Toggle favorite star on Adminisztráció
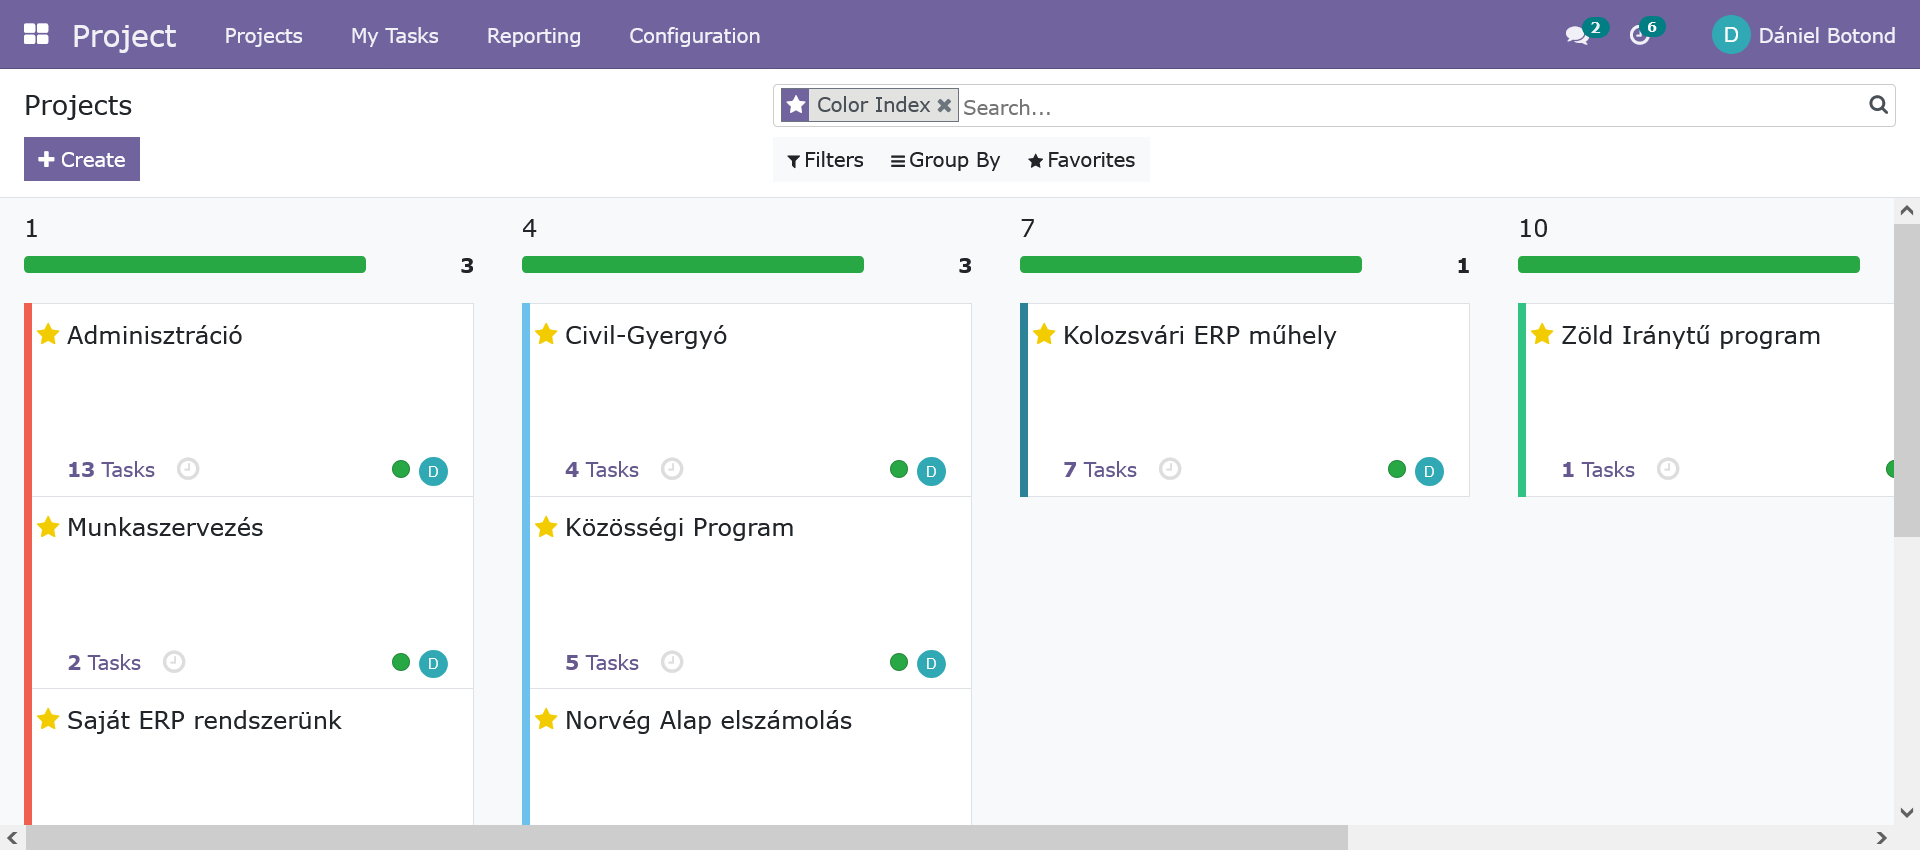 (x=48, y=334)
